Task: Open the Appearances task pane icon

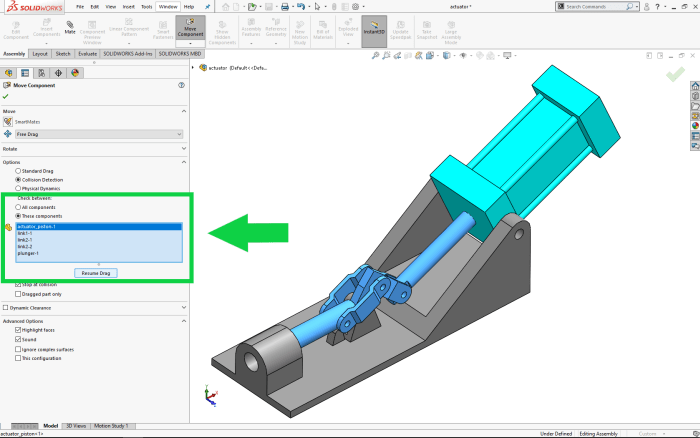Action: point(695,126)
